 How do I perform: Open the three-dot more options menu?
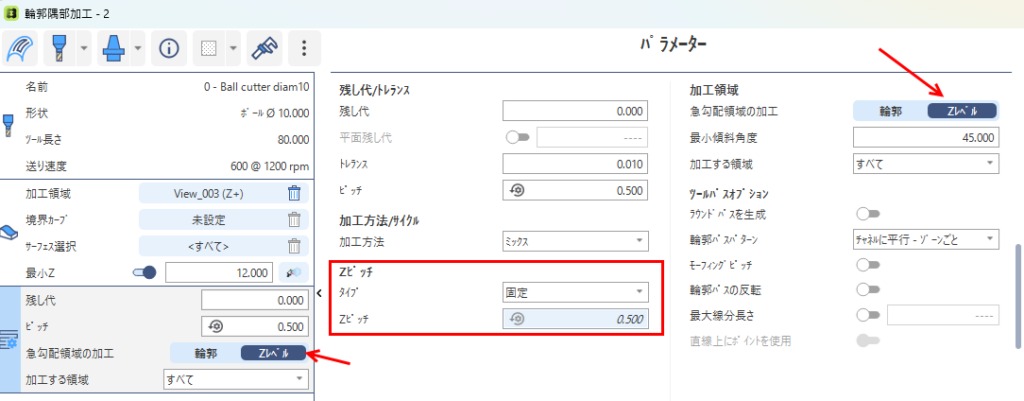point(303,47)
